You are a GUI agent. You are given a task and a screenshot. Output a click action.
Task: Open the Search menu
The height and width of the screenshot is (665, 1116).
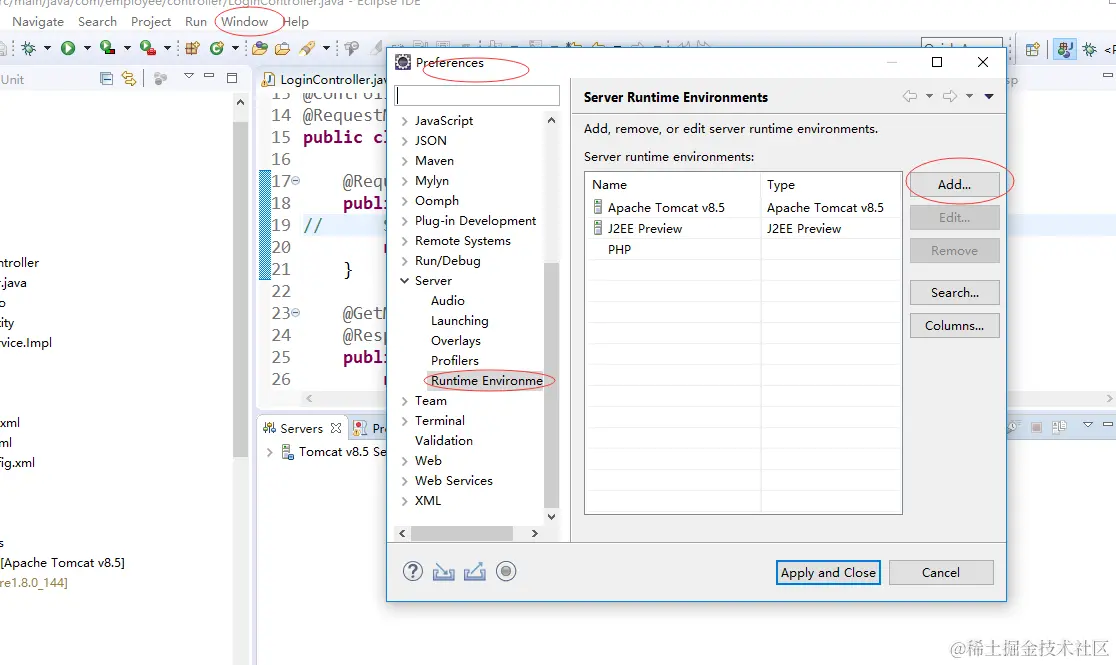coord(98,21)
